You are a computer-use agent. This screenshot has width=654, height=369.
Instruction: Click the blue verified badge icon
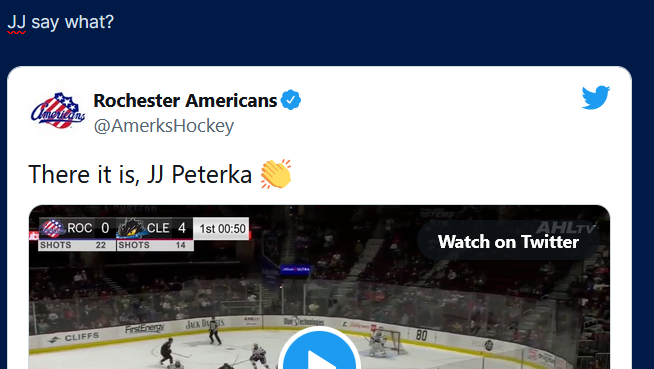tap(291, 100)
